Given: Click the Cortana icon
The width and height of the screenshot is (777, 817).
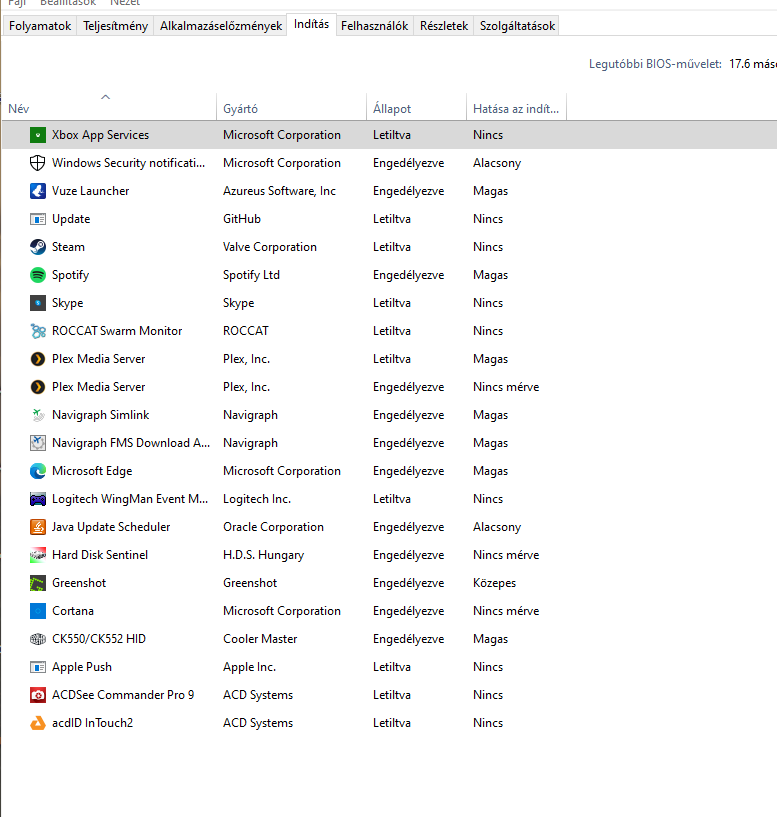Looking at the screenshot, I should tap(38, 611).
